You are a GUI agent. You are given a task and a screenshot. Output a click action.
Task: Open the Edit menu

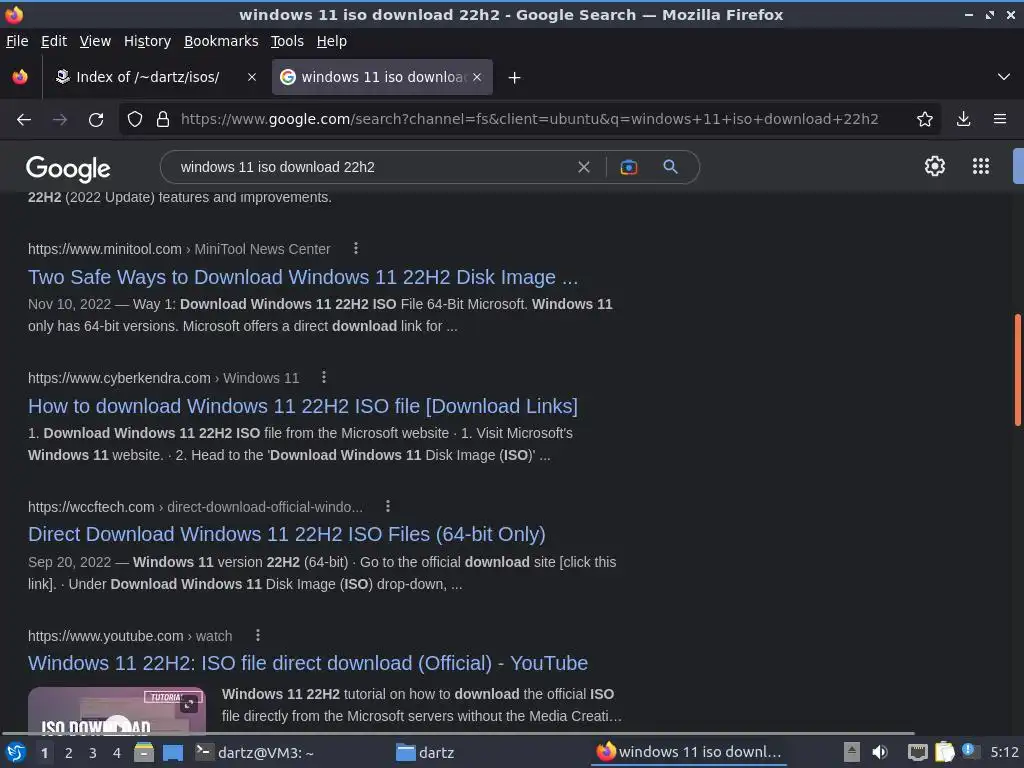[x=54, y=41]
